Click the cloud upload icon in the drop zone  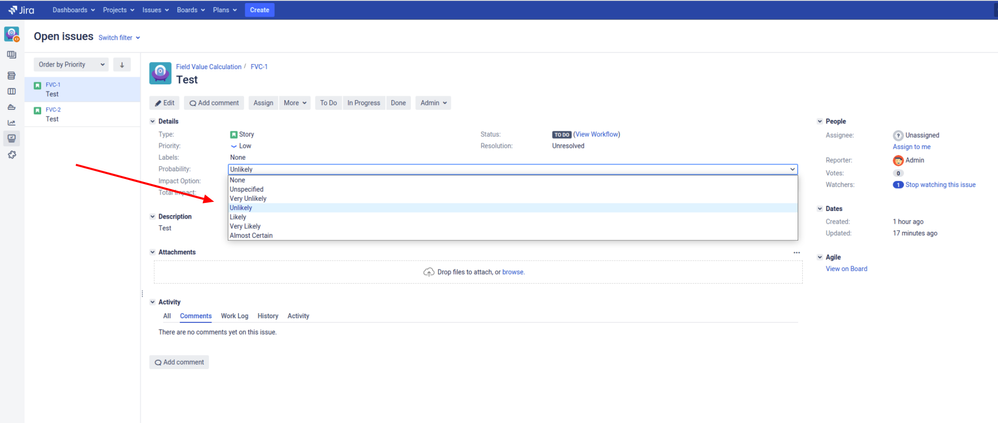pos(429,272)
